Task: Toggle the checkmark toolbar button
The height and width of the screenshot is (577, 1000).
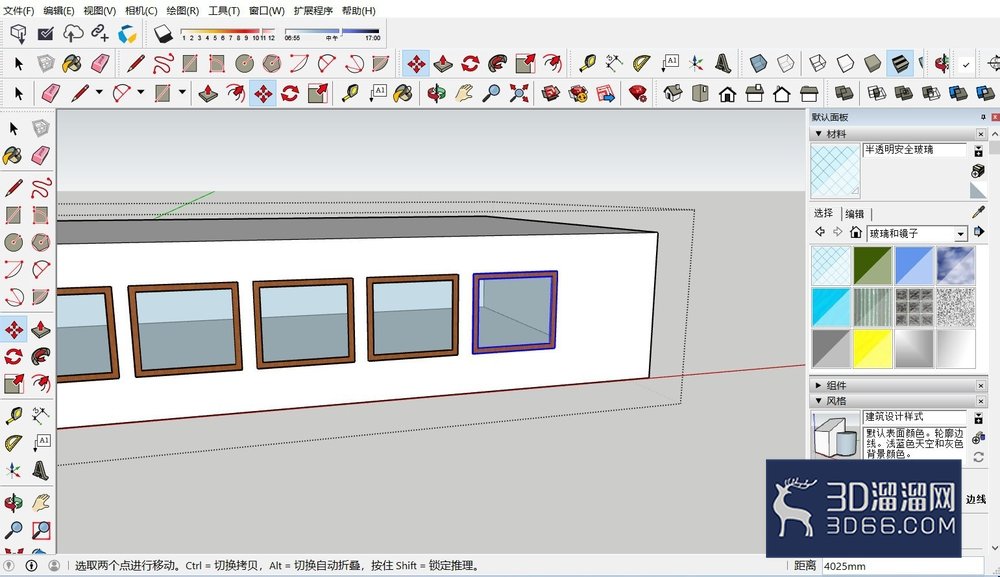Action: click(966, 64)
